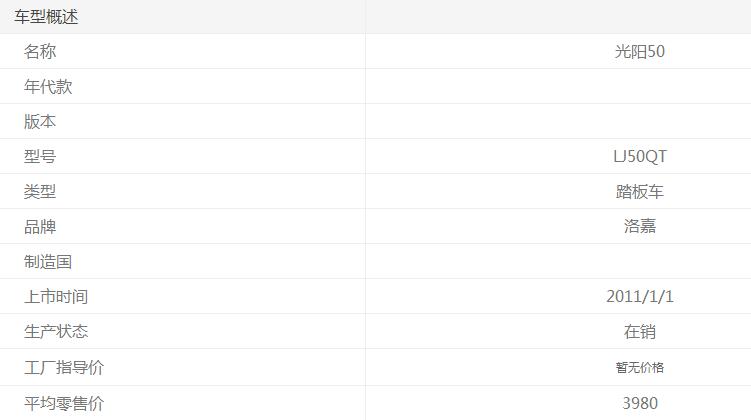Select the 版本 row label
Viewport: 751px width, 420px height.
click(x=40, y=122)
